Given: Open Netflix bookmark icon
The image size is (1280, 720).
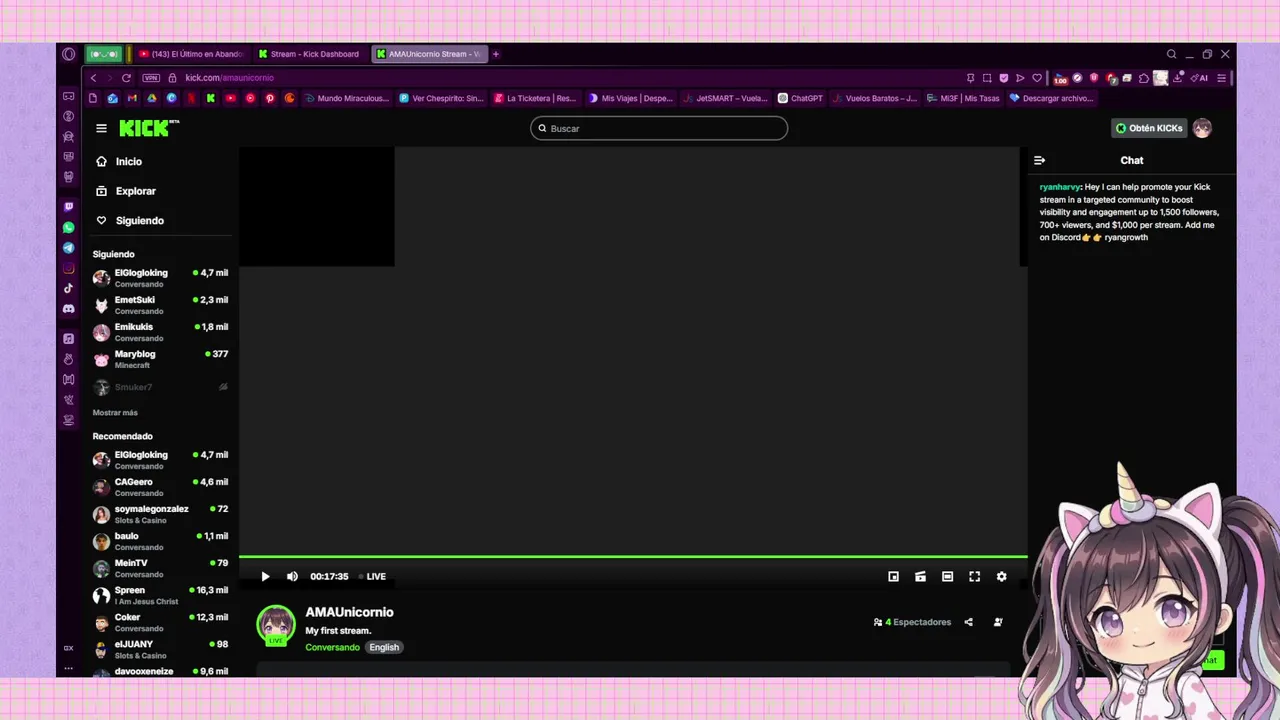Looking at the screenshot, I should click(191, 98).
